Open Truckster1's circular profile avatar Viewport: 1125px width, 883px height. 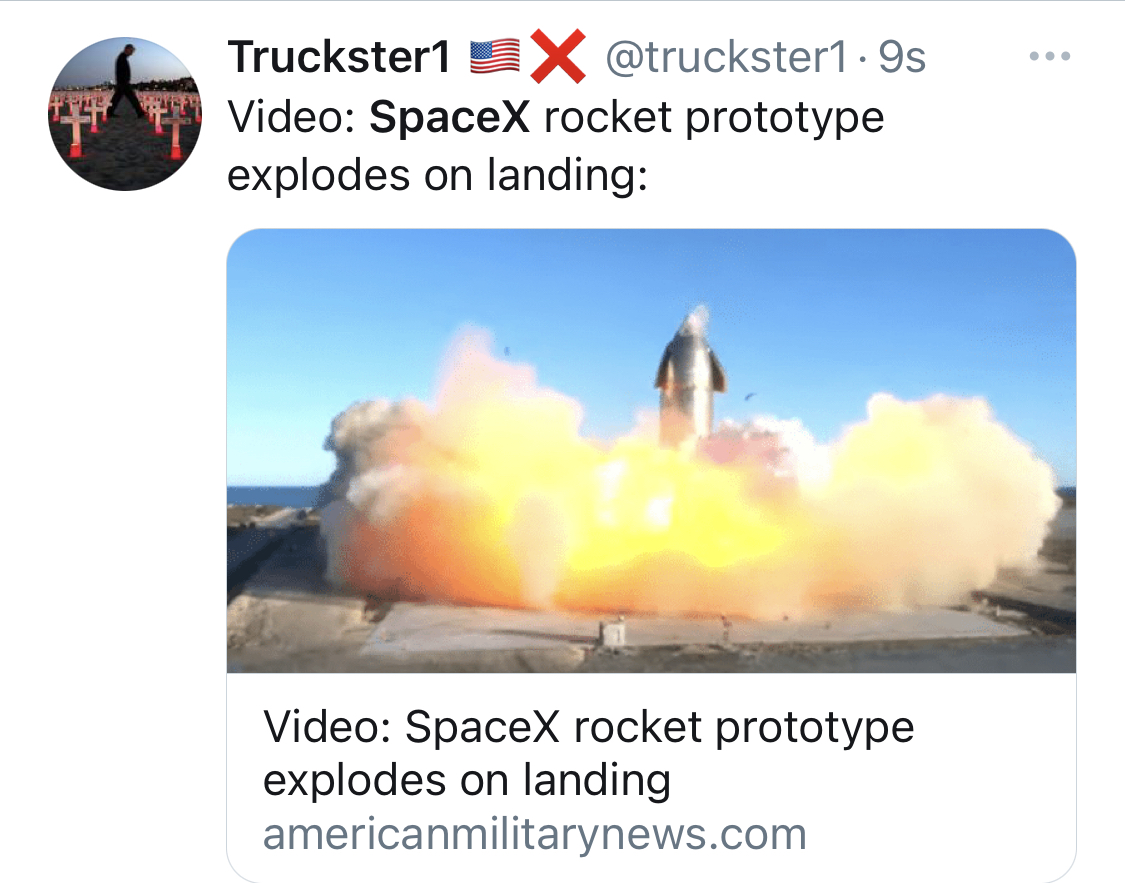(x=125, y=113)
